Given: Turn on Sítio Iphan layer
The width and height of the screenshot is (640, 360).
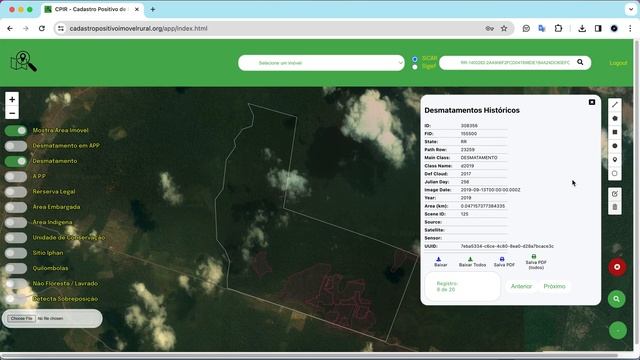Looking at the screenshot, I should (16, 253).
